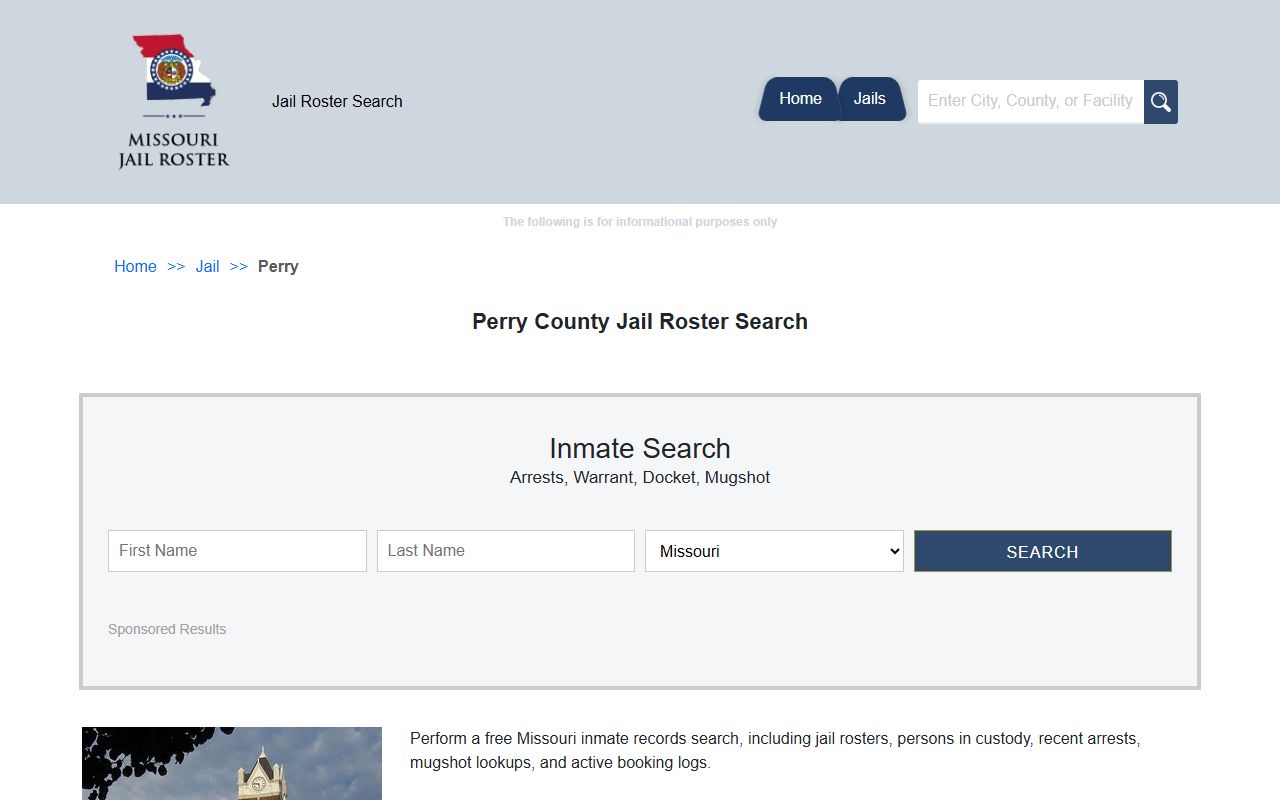Image resolution: width=1280 pixels, height=800 pixels.
Task: Click into the Last Name field
Action: 506,551
